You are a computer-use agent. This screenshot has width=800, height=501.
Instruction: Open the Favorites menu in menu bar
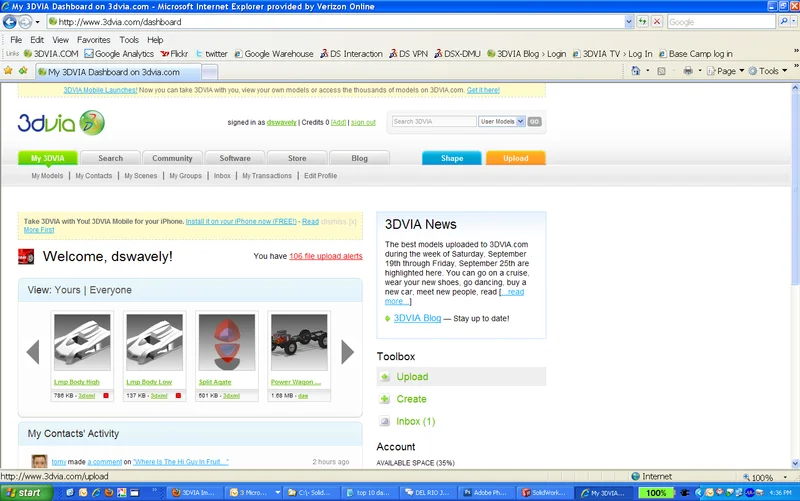pyautogui.click(x=94, y=40)
